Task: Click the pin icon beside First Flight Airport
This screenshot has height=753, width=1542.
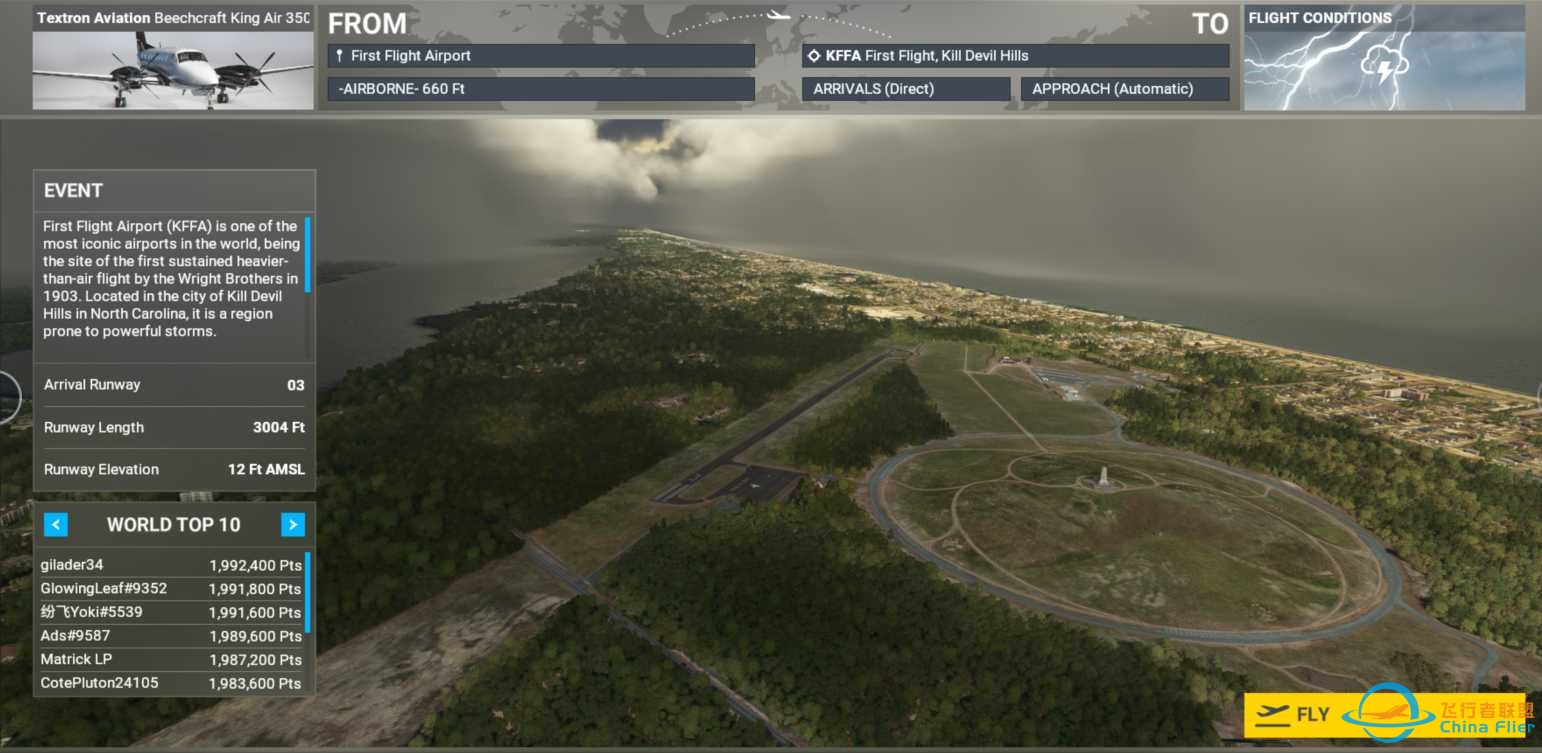Action: coord(339,56)
